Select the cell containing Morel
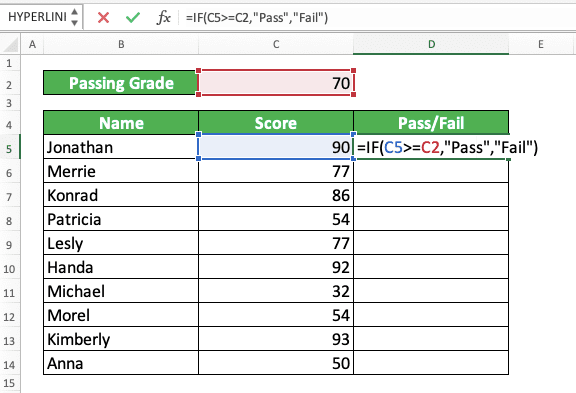The image size is (576, 393). (x=121, y=315)
